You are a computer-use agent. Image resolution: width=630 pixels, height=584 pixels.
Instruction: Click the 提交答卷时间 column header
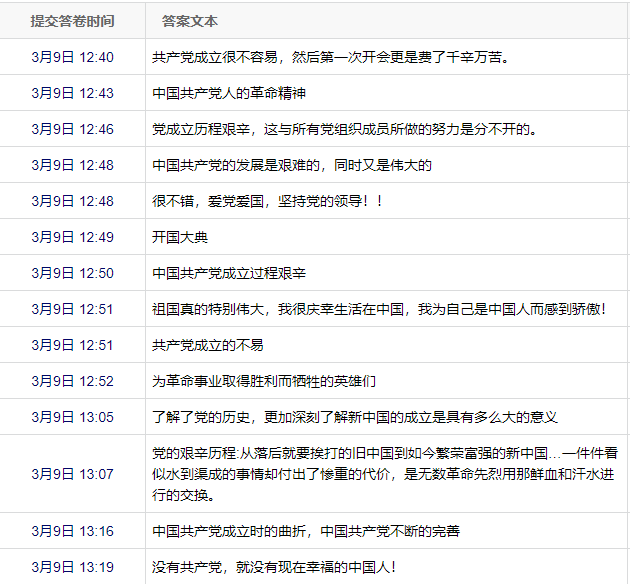(x=72, y=21)
